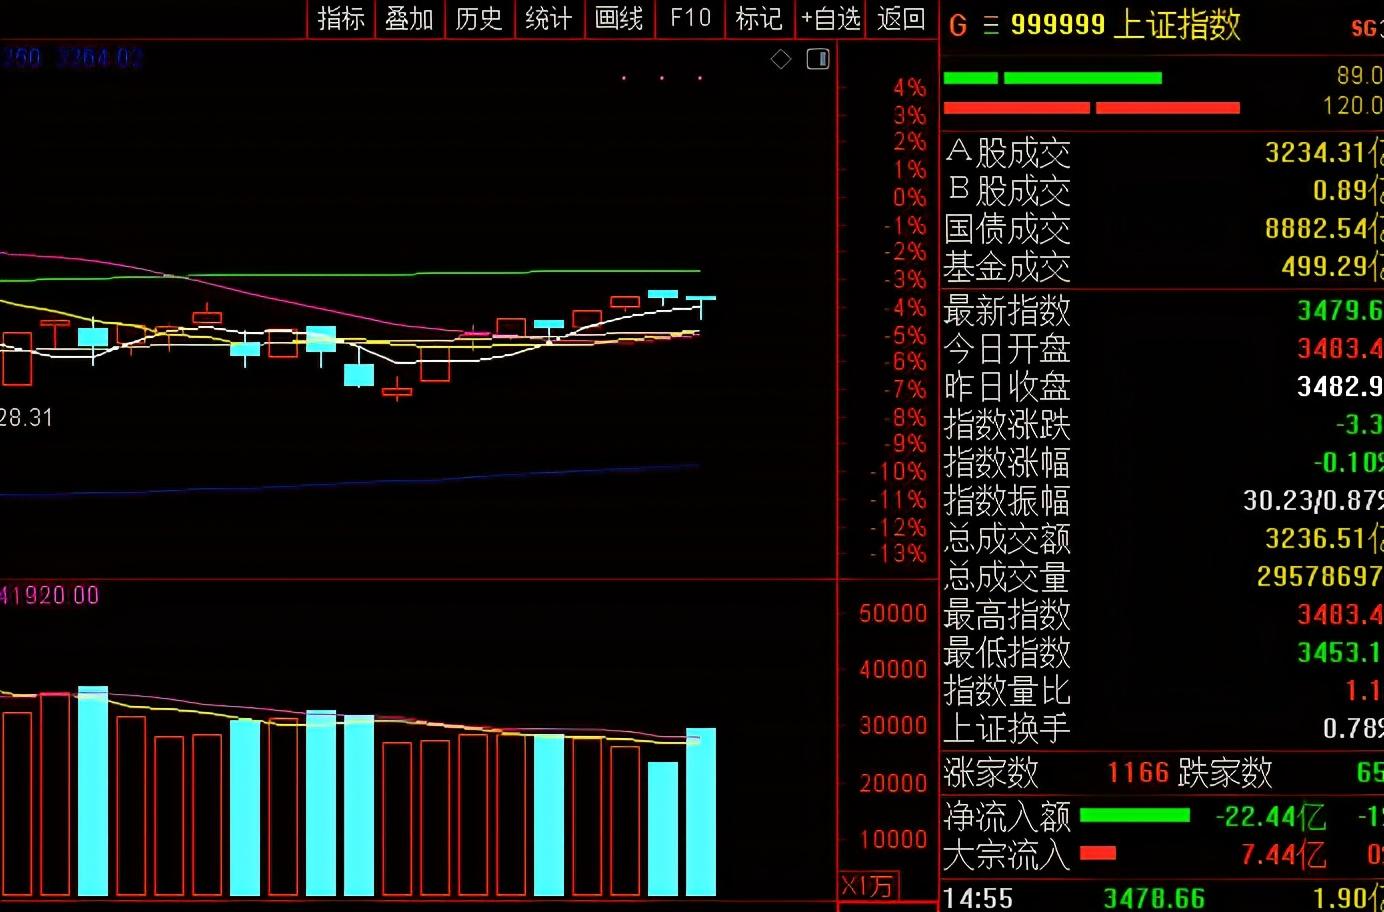1384x912 pixels.
Task: Open the three-line menu icon next to G
Action: [991, 25]
